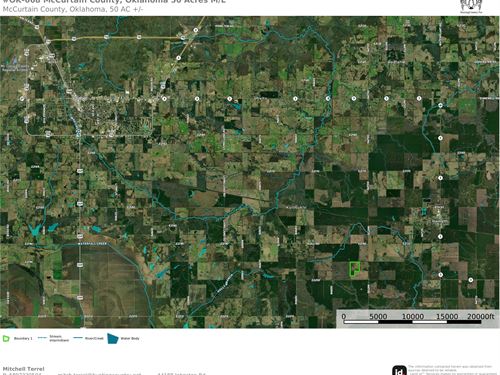The width and height of the screenshot is (500, 375).
Task: Select the "Boundary 1" legend label
Action: (23, 339)
